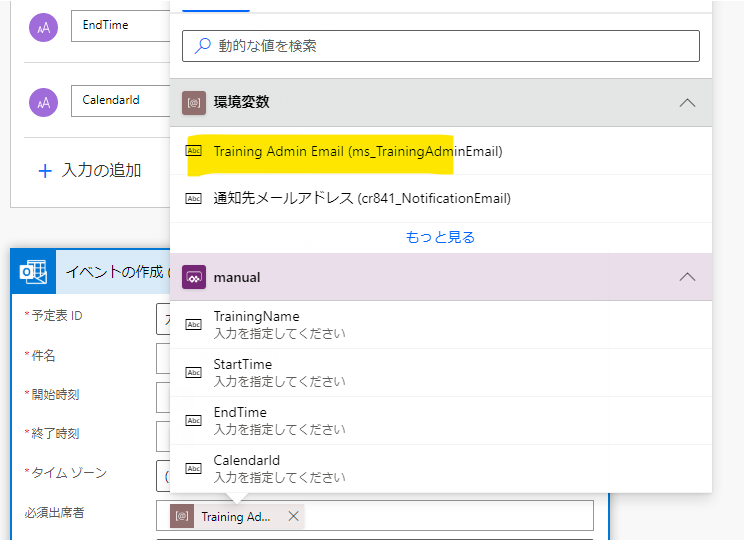Click the タイム ゾーン label
The image size is (744, 540).
coord(69,473)
